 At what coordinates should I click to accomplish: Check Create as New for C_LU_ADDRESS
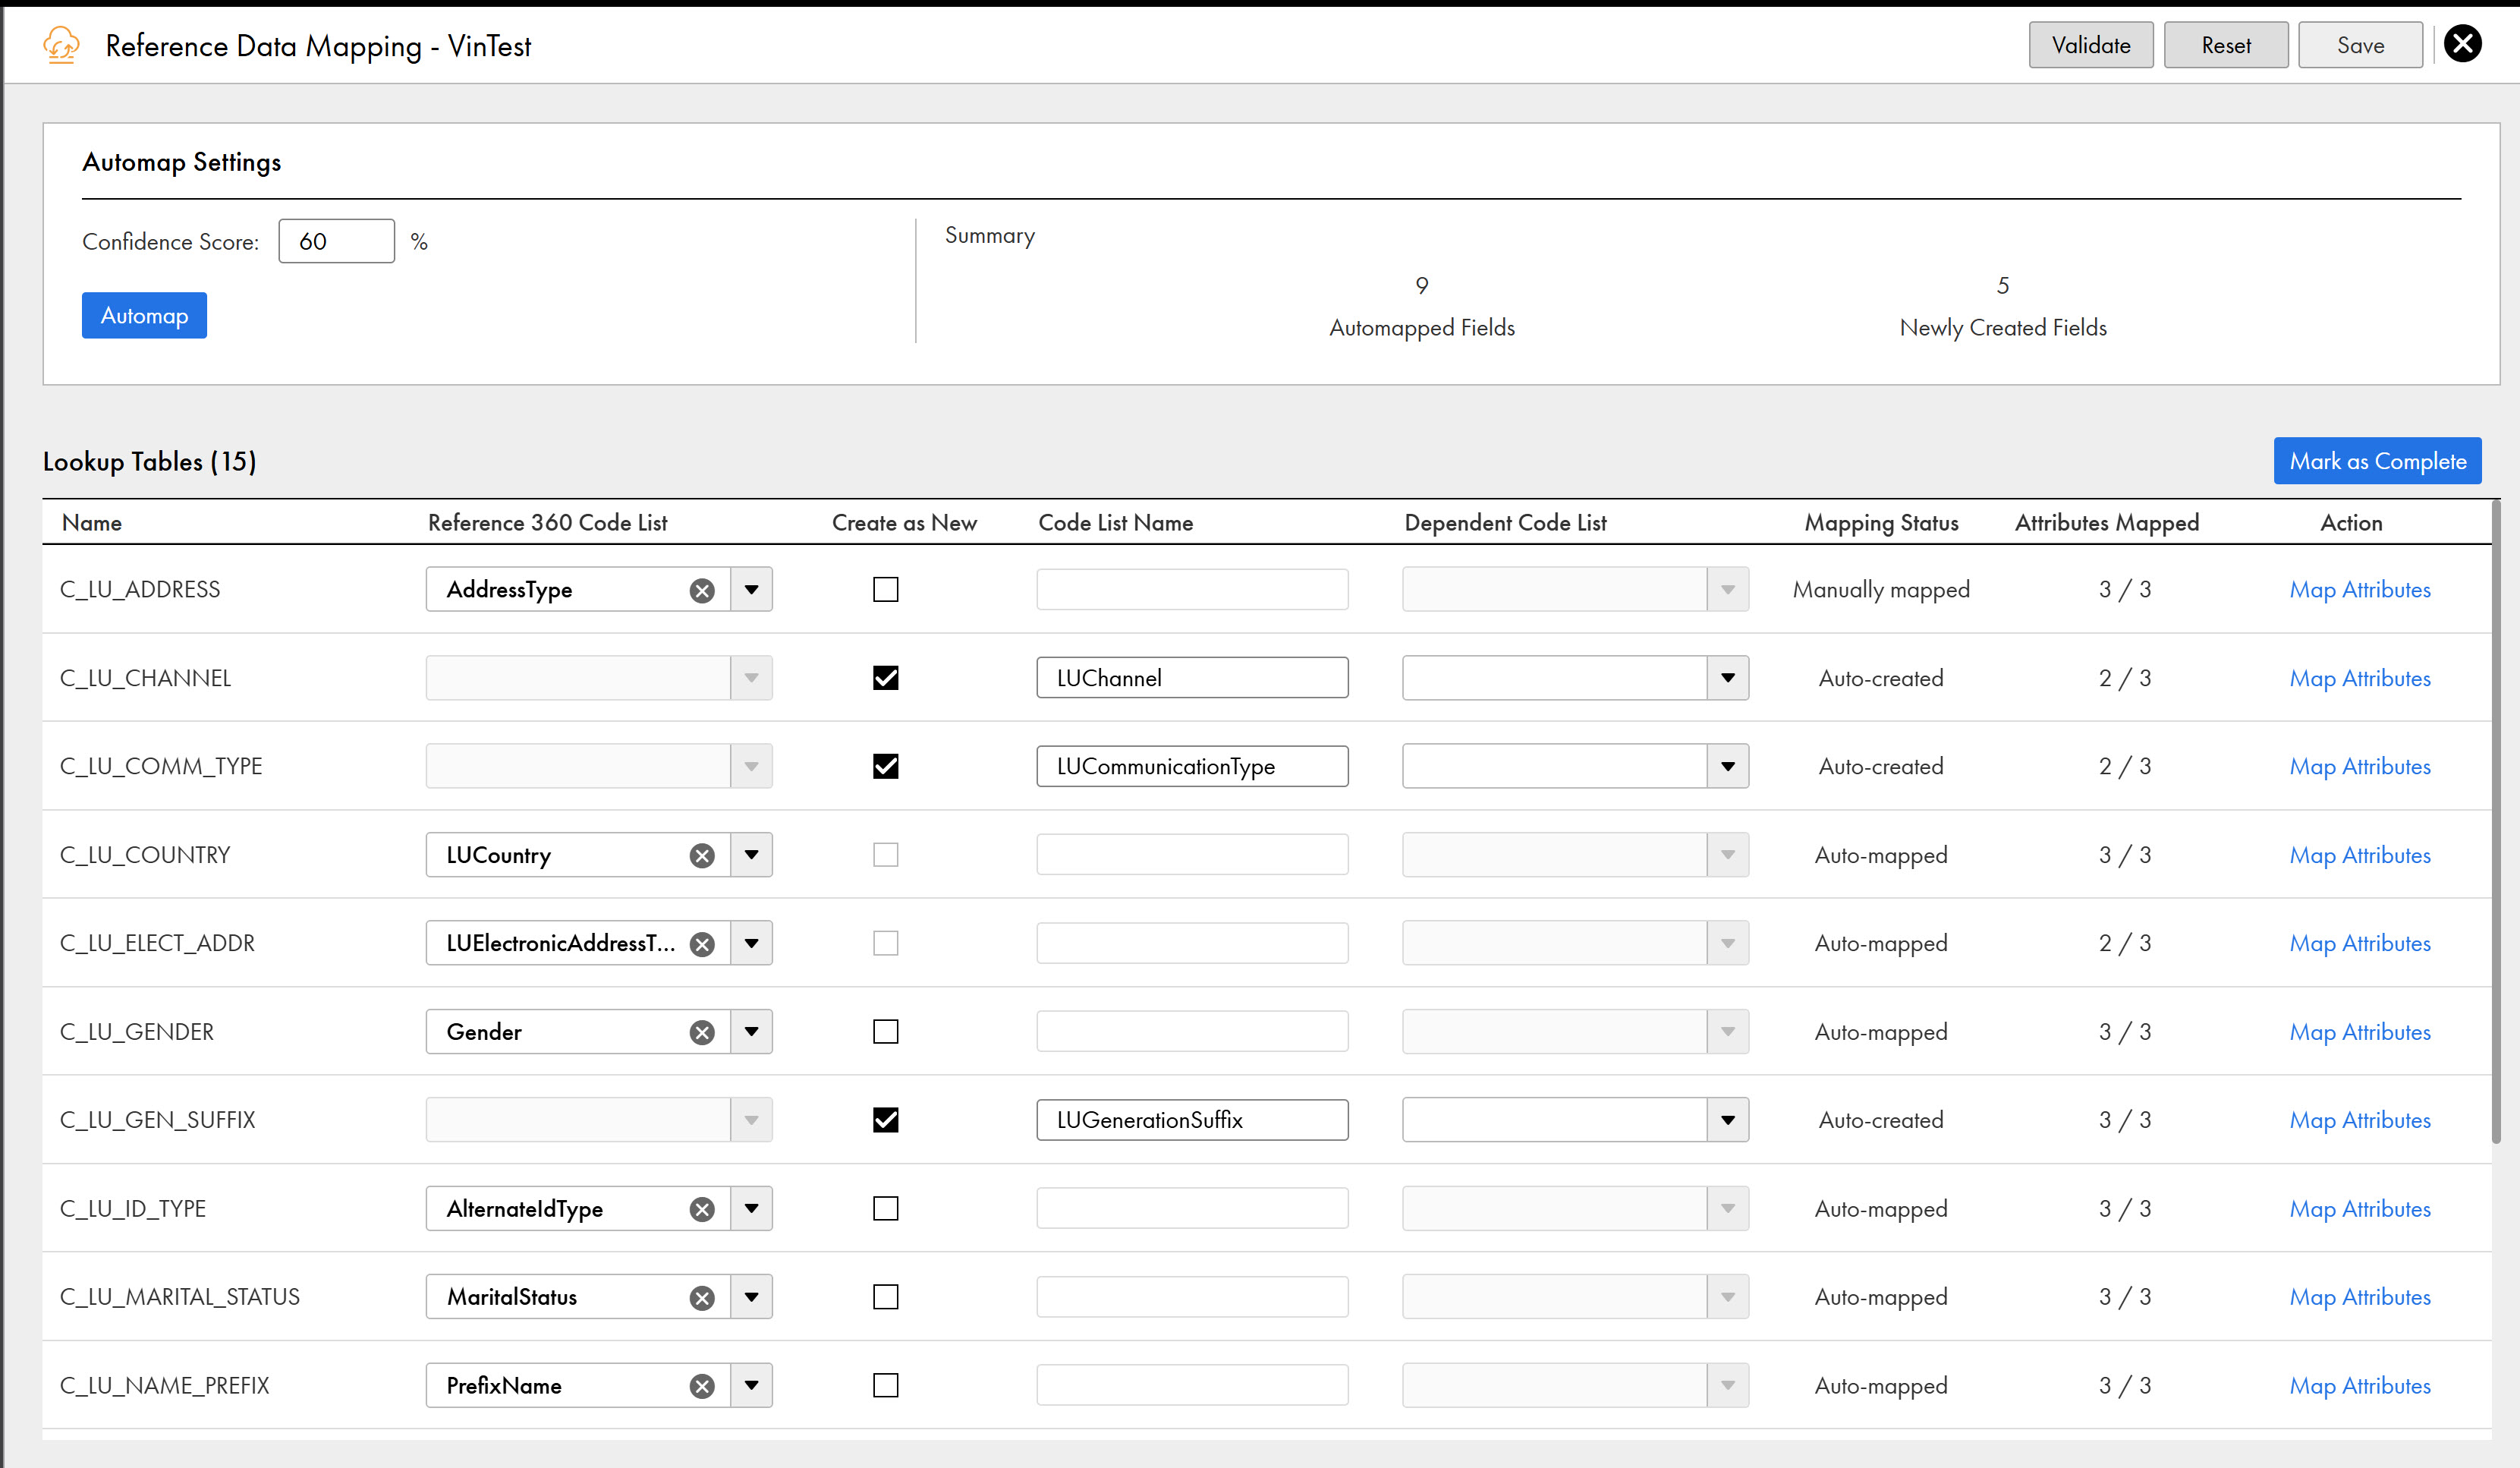point(885,589)
